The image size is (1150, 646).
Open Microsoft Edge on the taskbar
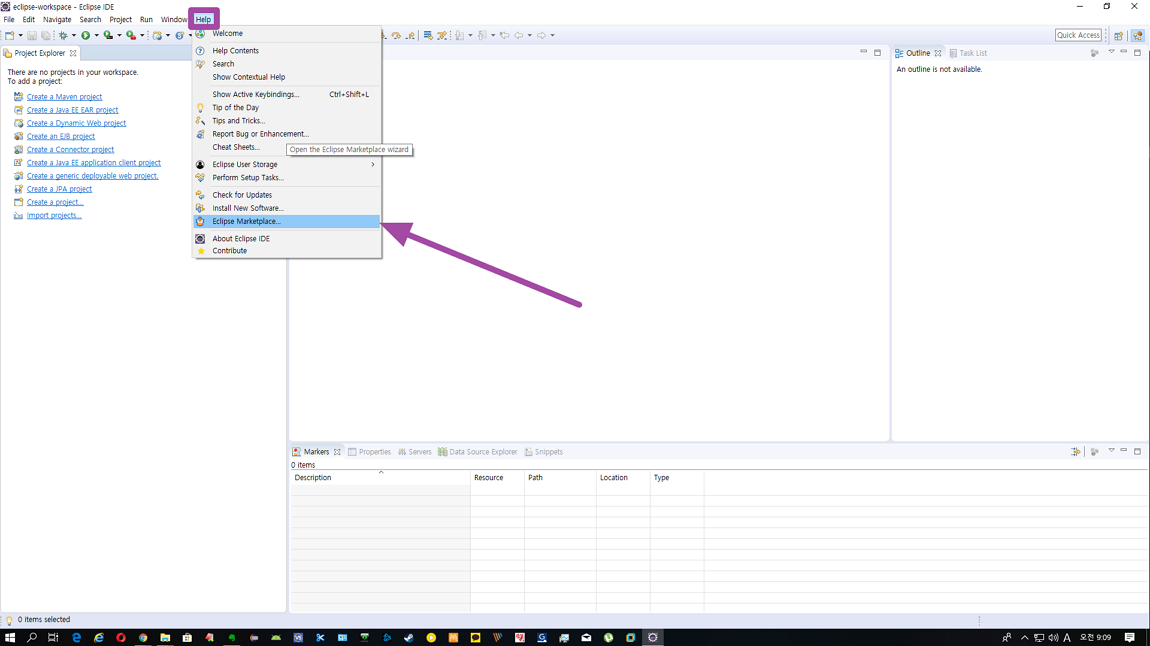(76, 638)
